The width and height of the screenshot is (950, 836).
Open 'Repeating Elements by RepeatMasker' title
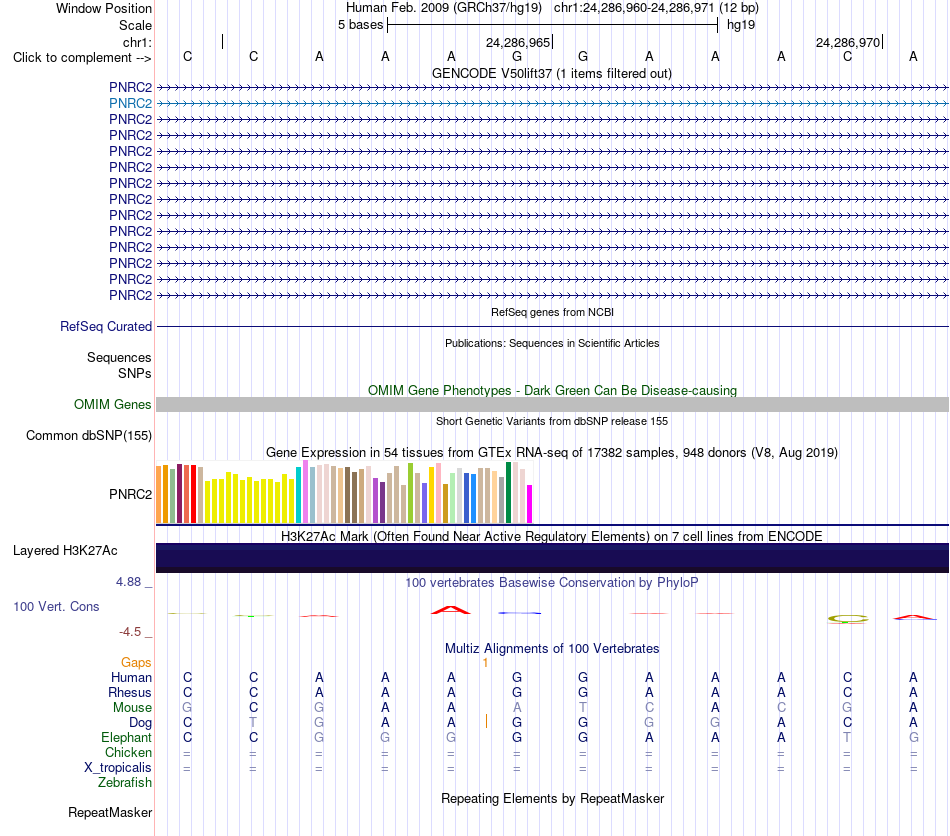click(x=552, y=798)
